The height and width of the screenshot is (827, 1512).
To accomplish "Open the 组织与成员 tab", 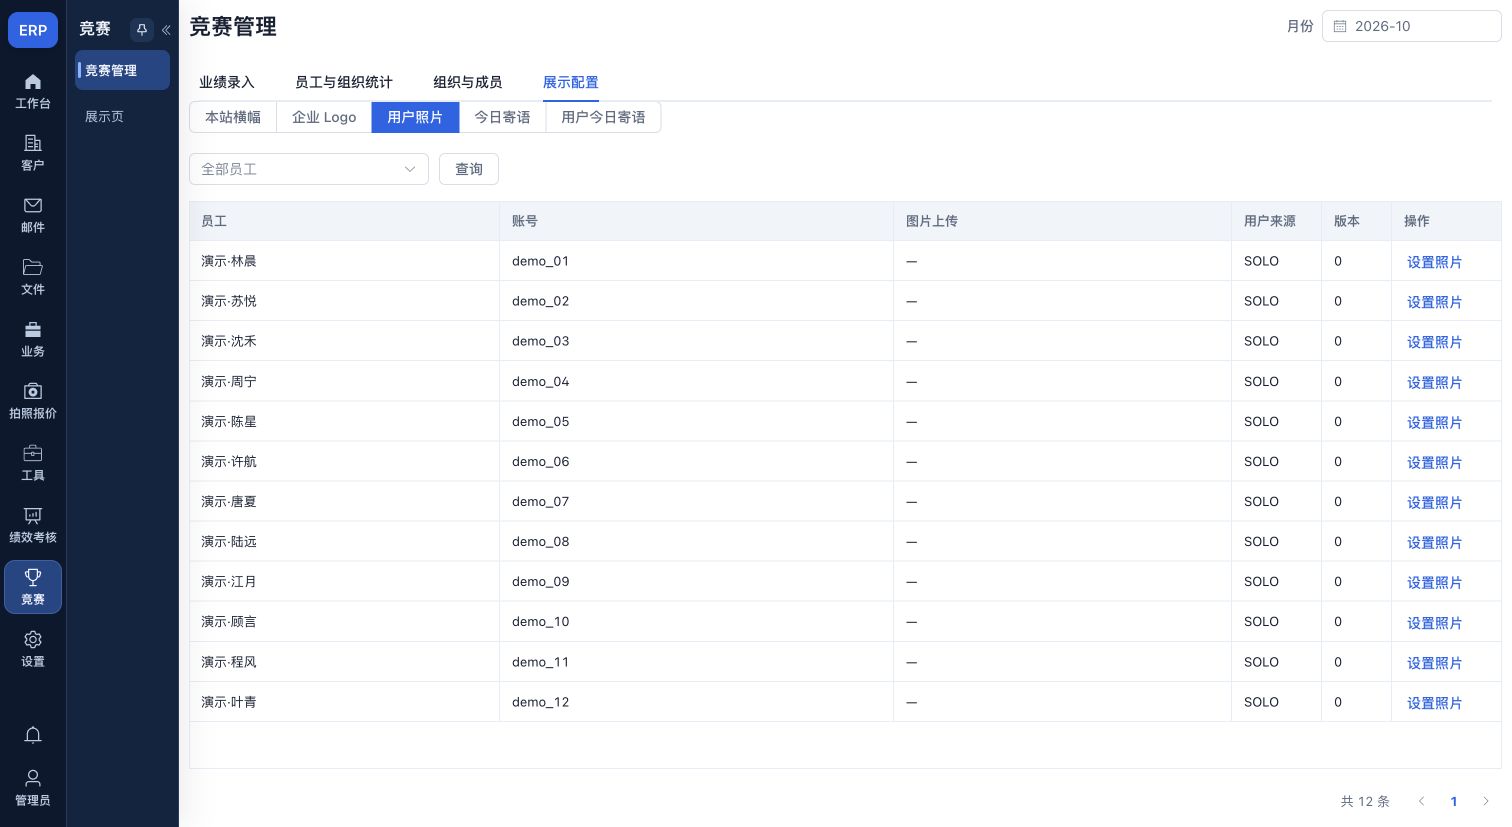I will click(468, 82).
